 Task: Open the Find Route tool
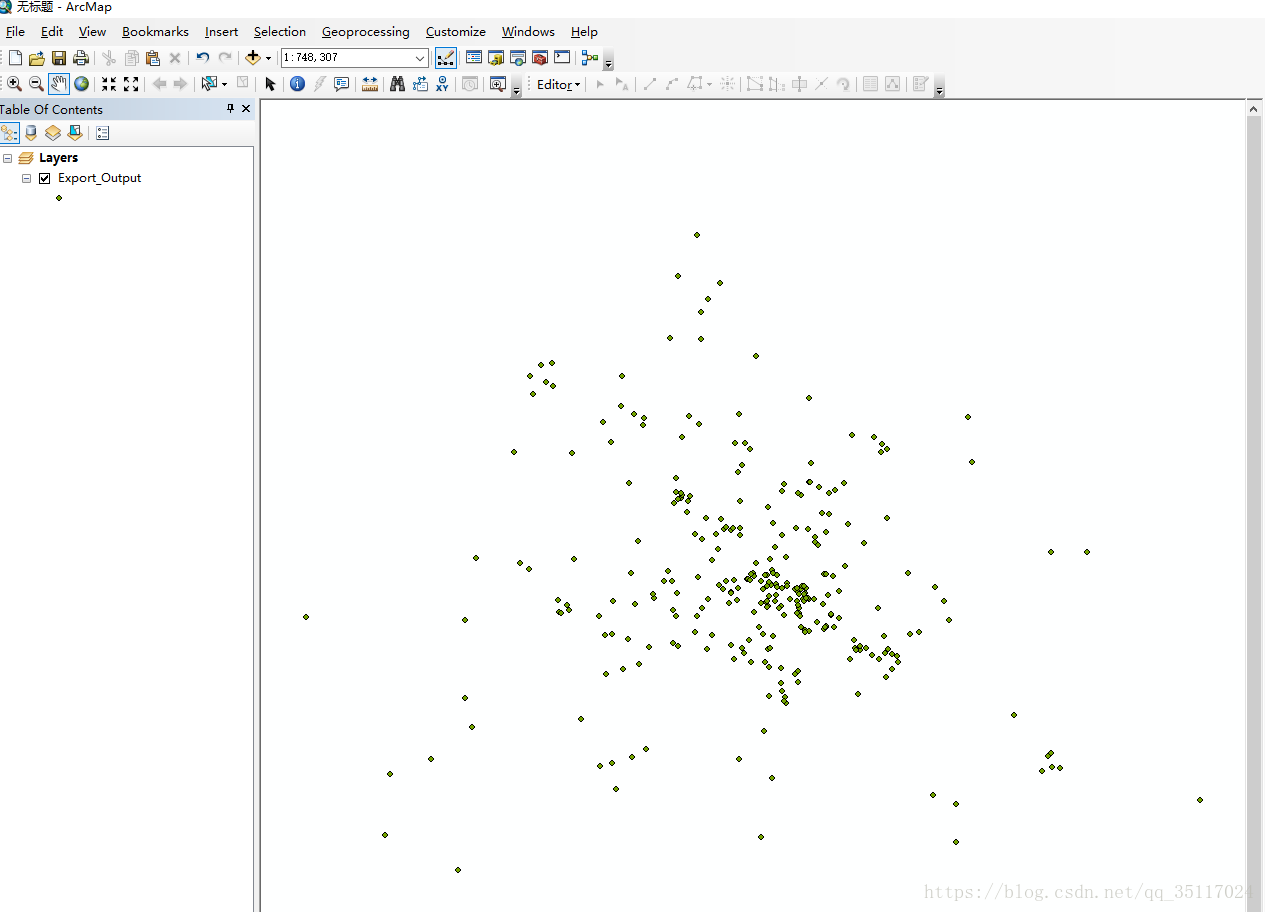click(420, 84)
